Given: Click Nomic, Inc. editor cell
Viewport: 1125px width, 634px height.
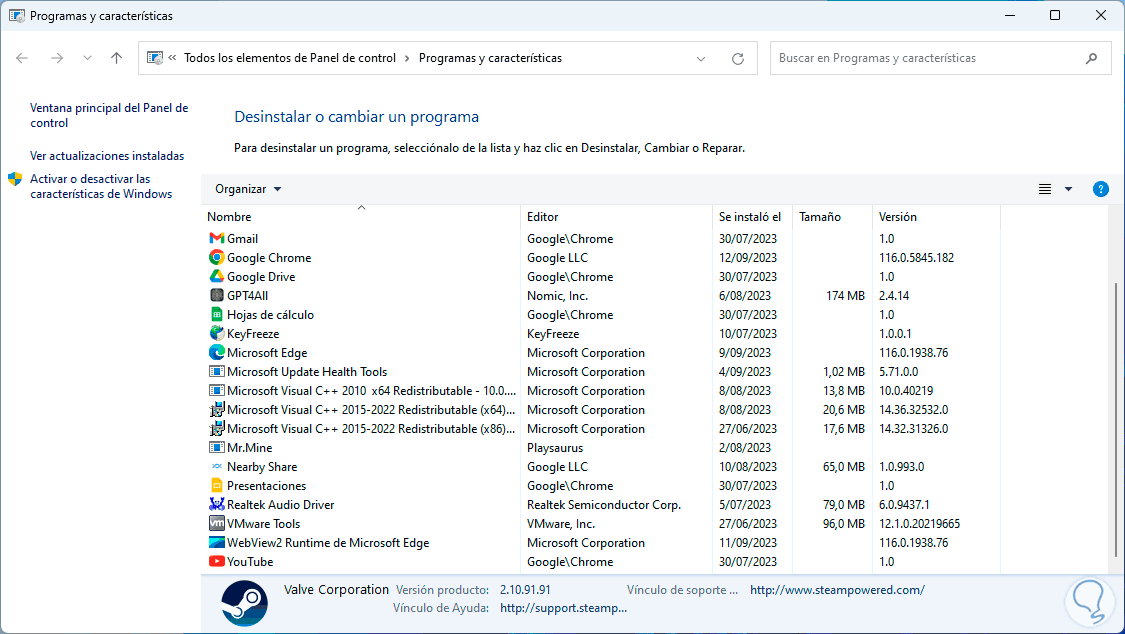Looking at the screenshot, I should pos(557,295).
